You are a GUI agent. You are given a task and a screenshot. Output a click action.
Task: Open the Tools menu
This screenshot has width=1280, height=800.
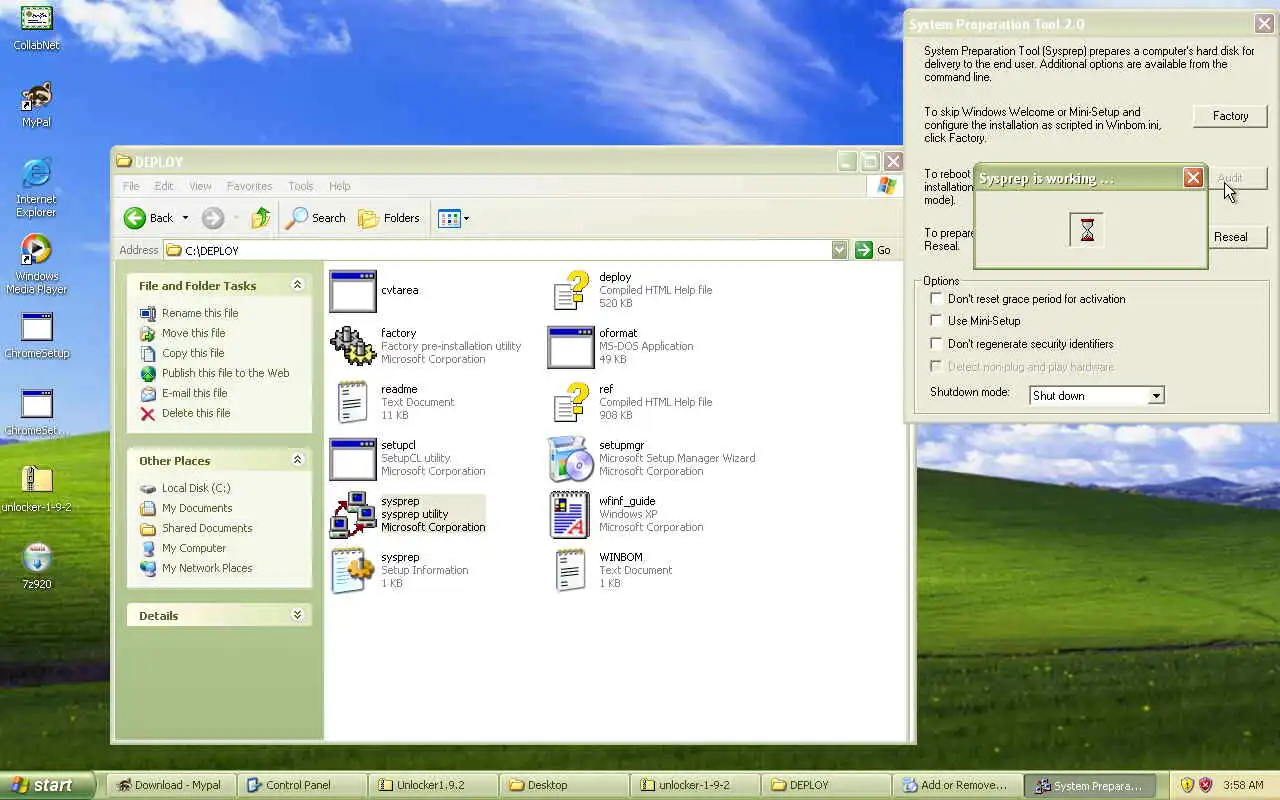pos(300,186)
